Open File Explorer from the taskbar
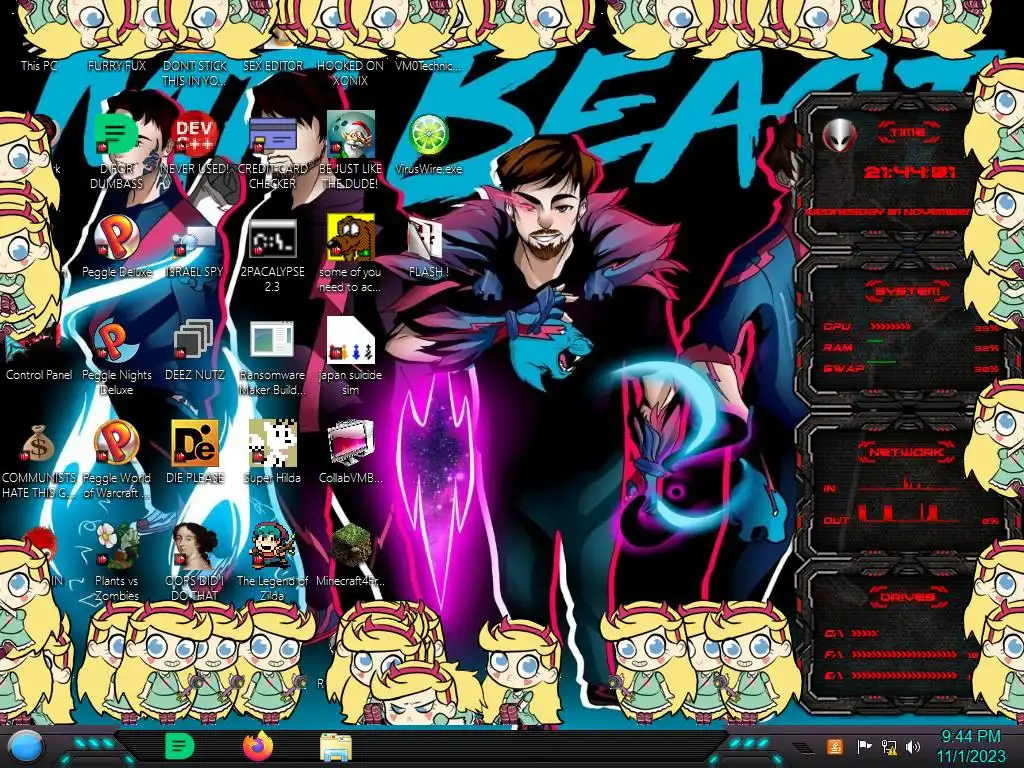 pyautogui.click(x=336, y=747)
